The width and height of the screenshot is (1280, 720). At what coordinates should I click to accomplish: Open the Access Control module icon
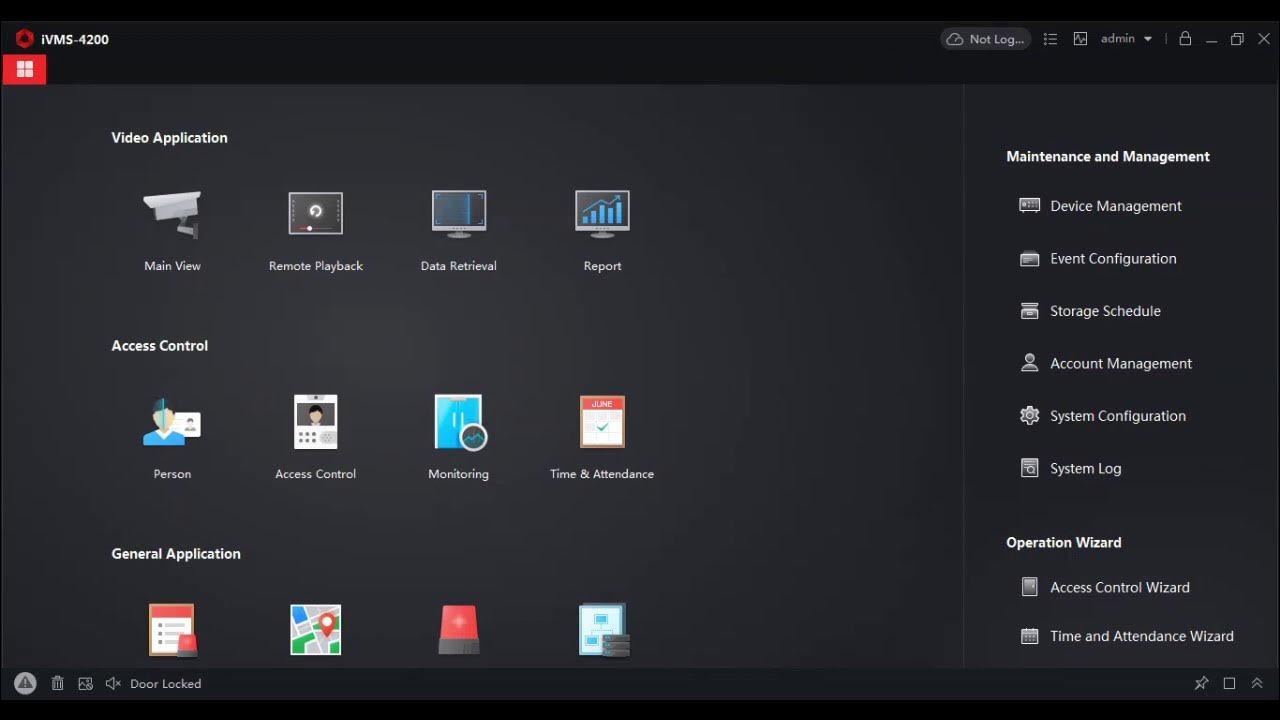point(316,422)
